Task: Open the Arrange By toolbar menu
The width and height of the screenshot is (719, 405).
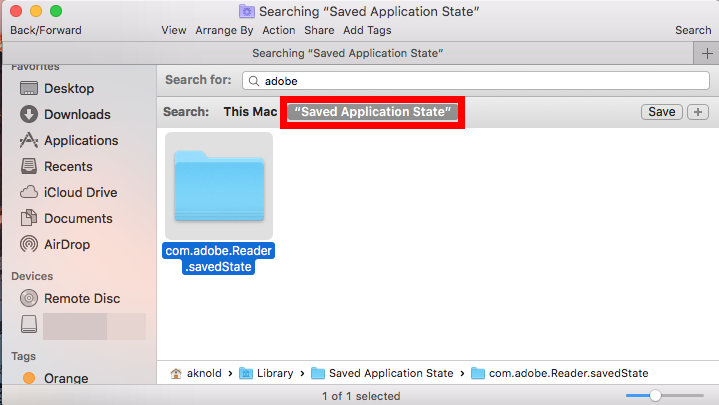Action: click(224, 30)
